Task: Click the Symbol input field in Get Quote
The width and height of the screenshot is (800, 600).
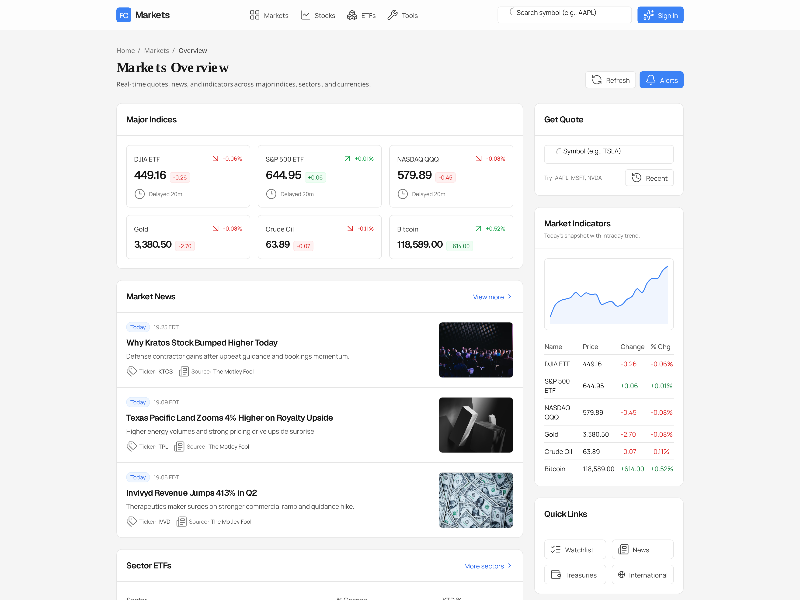Action: click(x=608, y=154)
